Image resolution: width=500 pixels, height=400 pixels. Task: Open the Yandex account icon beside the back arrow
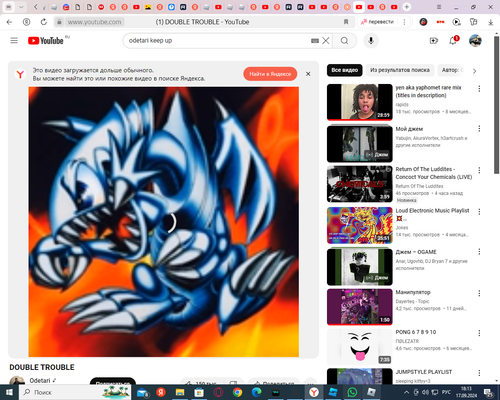pos(26,22)
